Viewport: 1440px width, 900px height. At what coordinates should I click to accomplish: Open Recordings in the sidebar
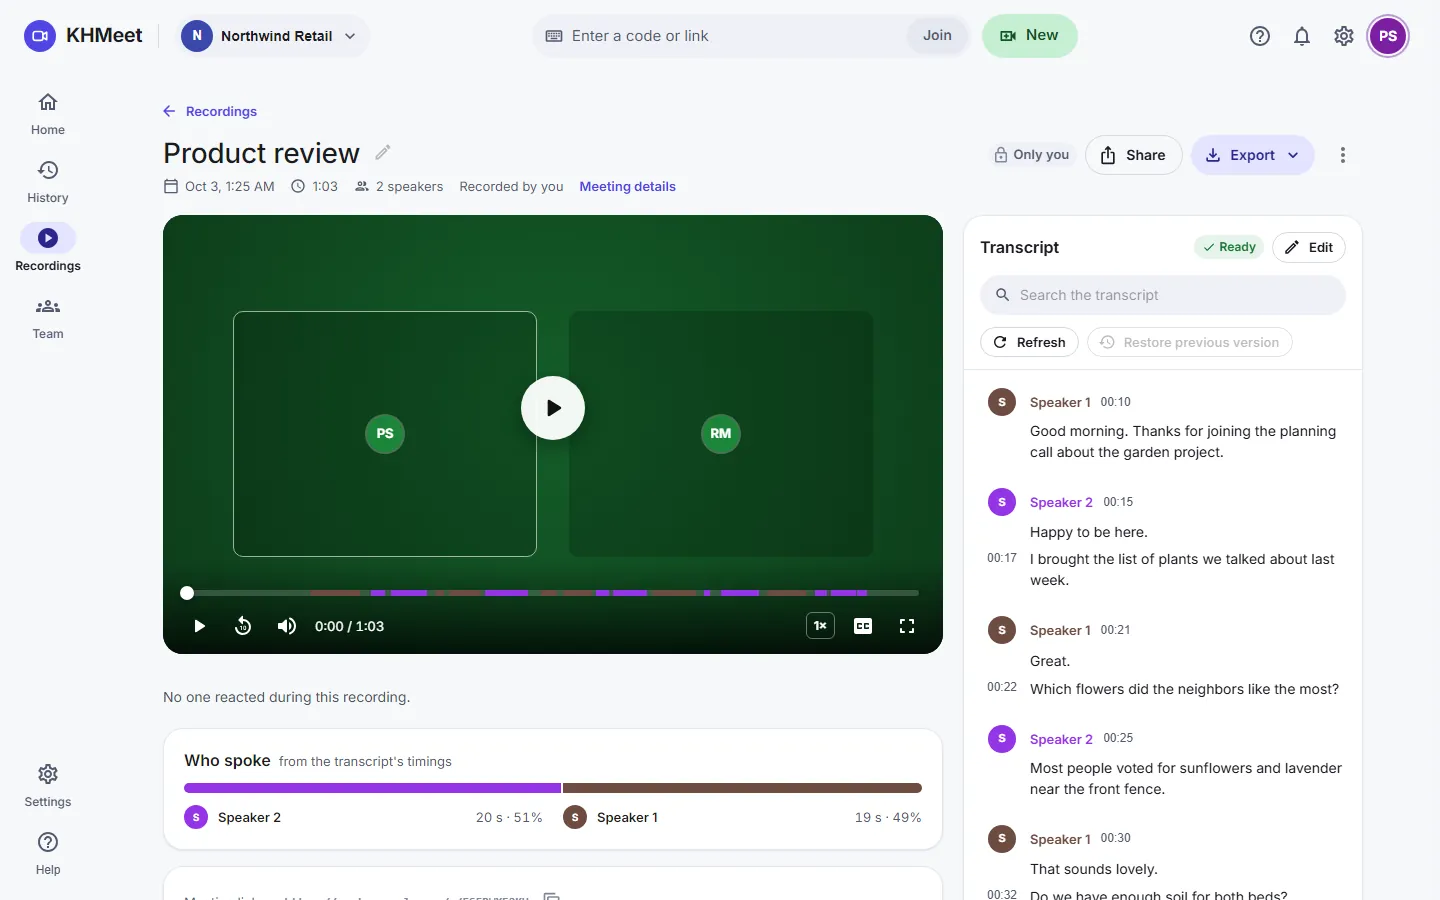[x=48, y=249]
